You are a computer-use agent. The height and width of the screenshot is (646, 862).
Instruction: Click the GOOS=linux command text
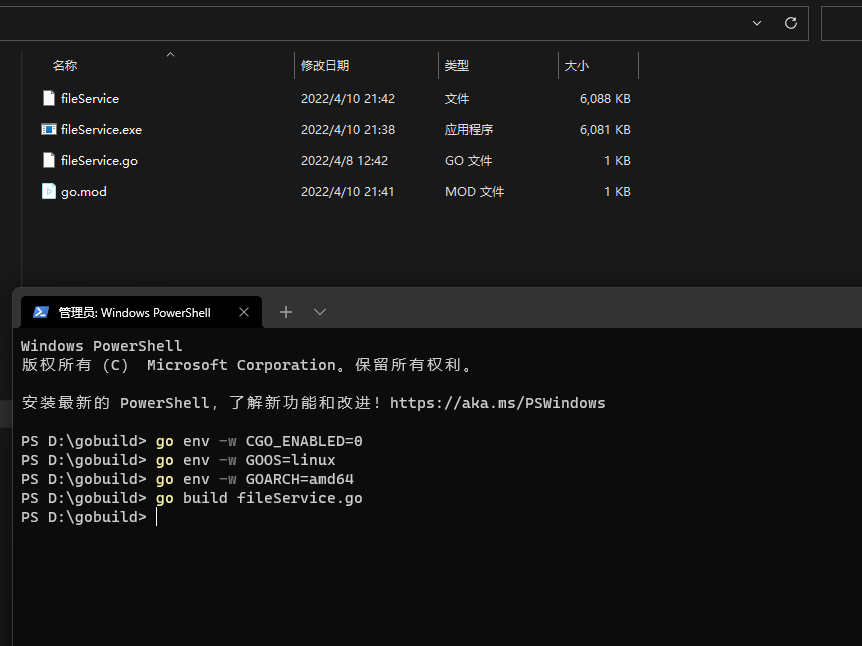[290, 460]
